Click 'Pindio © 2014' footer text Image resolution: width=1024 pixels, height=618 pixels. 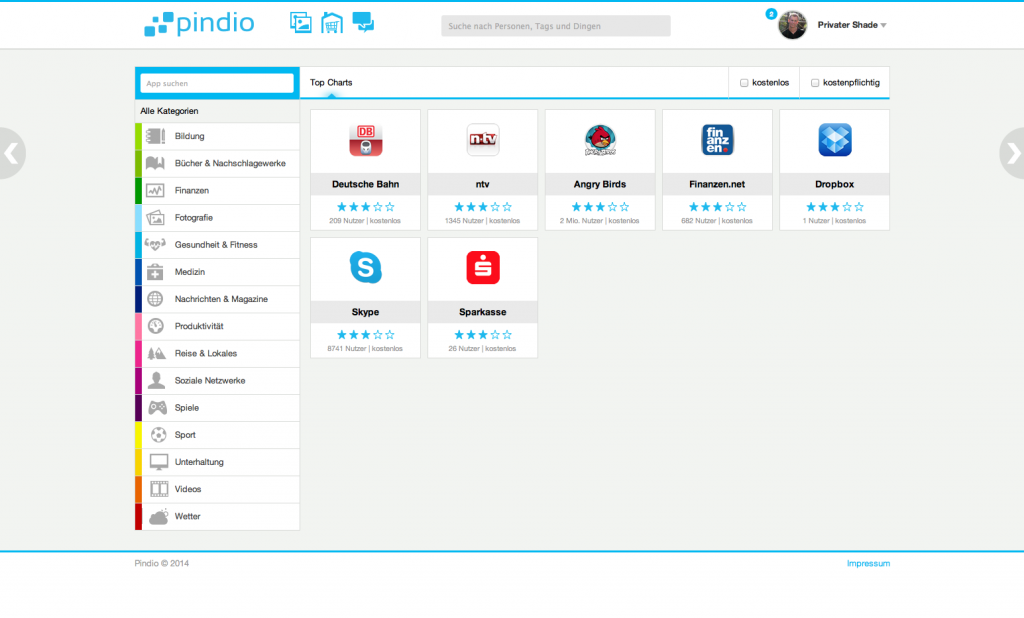(161, 563)
